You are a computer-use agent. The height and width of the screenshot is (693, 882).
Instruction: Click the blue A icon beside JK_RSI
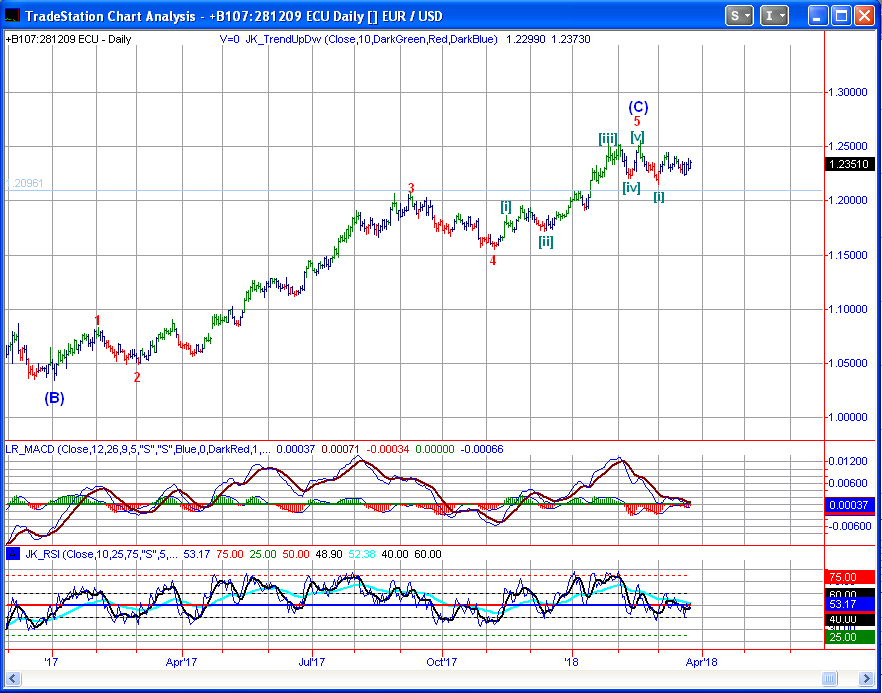(x=12, y=554)
